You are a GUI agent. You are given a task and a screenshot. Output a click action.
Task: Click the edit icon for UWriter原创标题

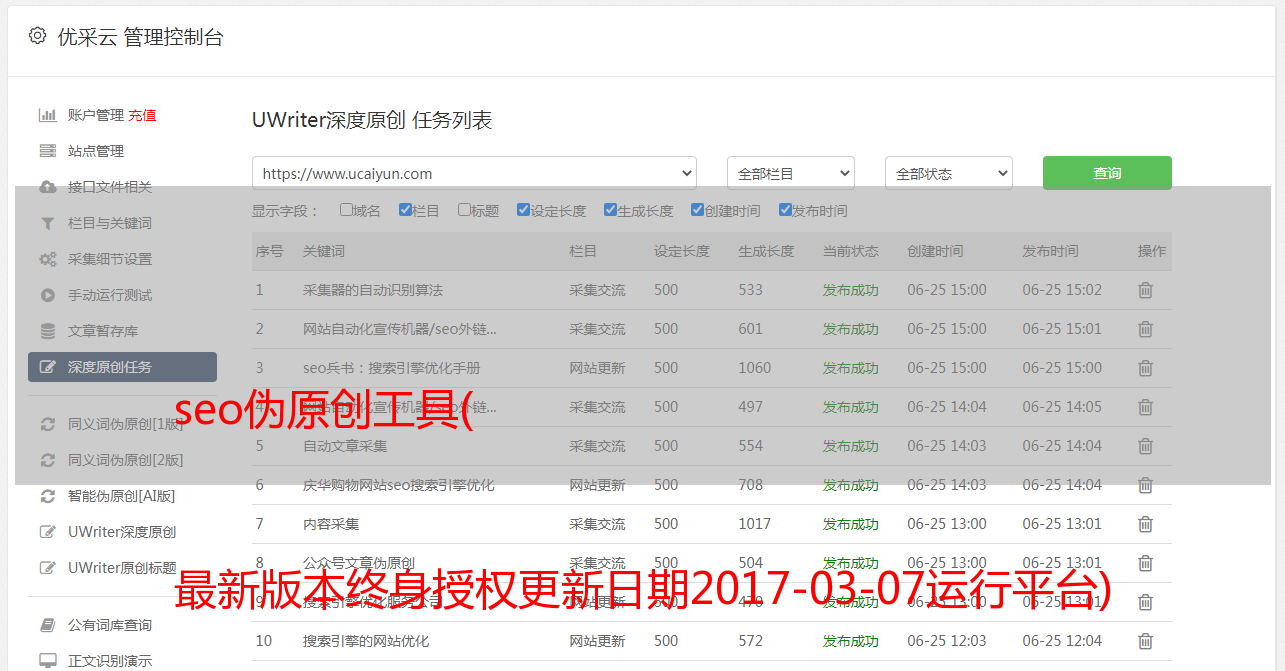(47, 568)
